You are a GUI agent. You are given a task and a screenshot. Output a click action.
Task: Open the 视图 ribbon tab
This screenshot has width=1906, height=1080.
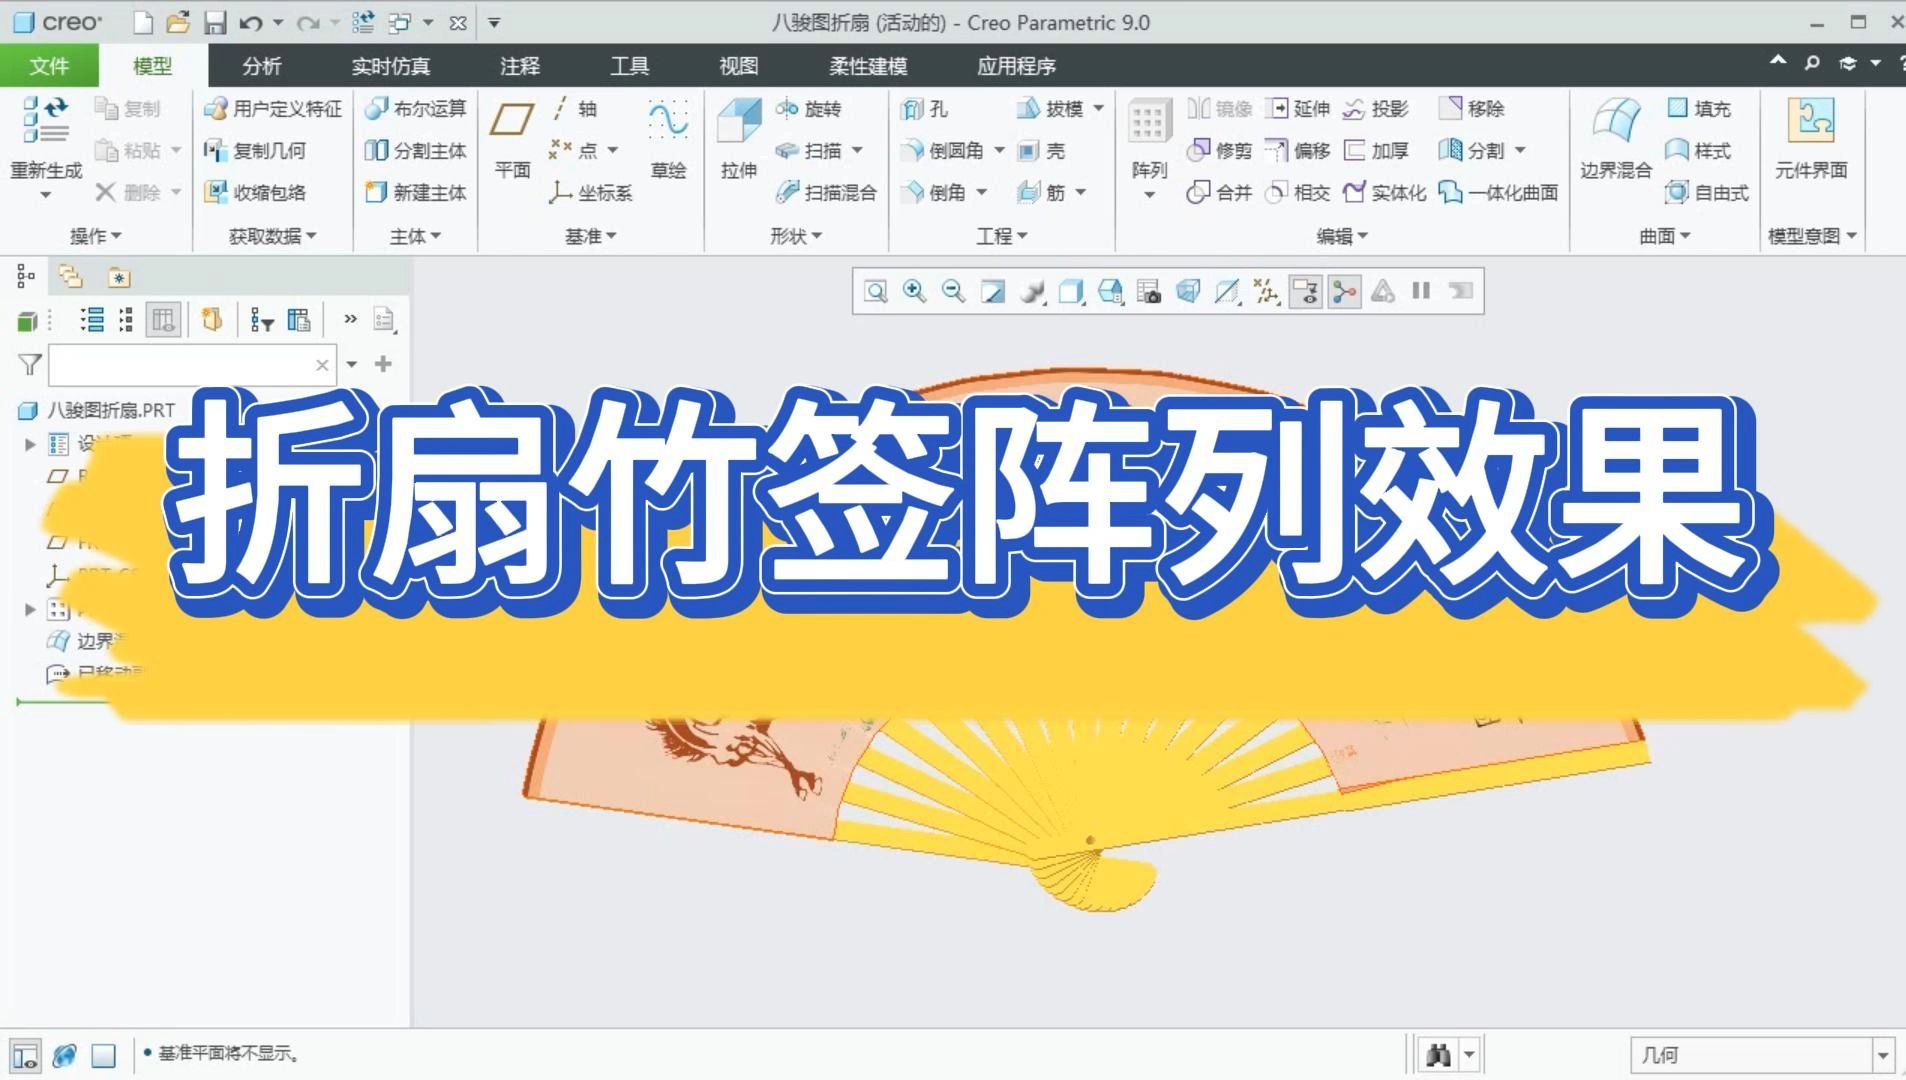click(x=740, y=66)
